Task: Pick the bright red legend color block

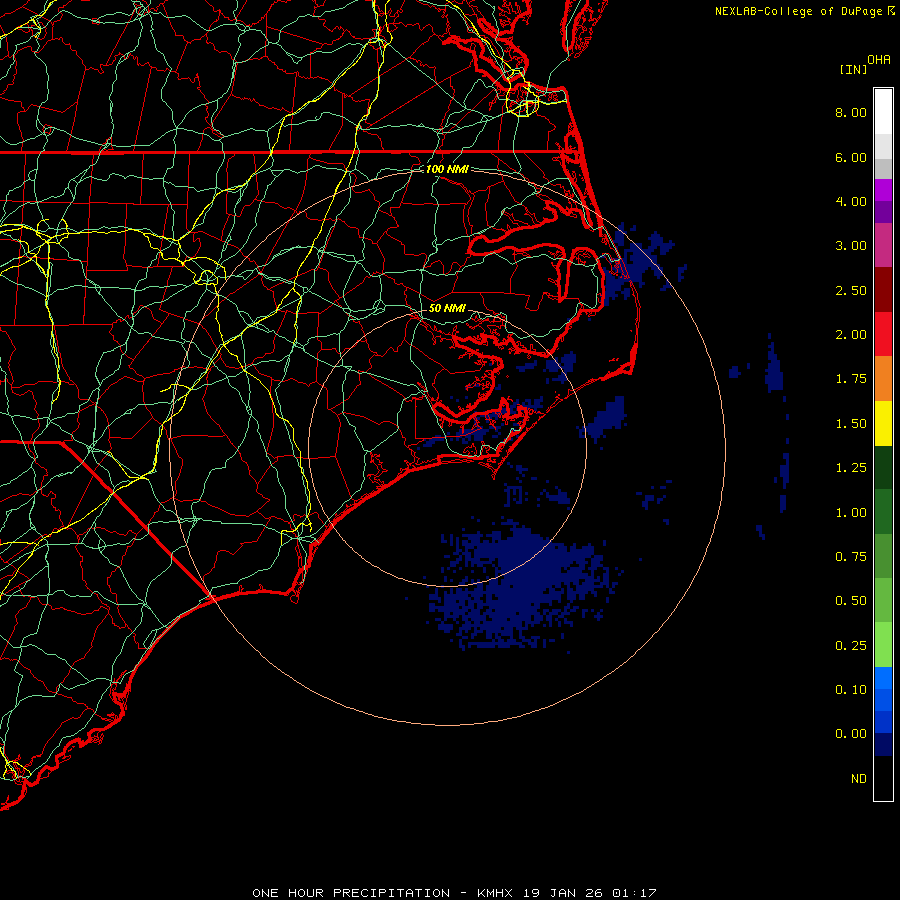Action: click(x=883, y=335)
